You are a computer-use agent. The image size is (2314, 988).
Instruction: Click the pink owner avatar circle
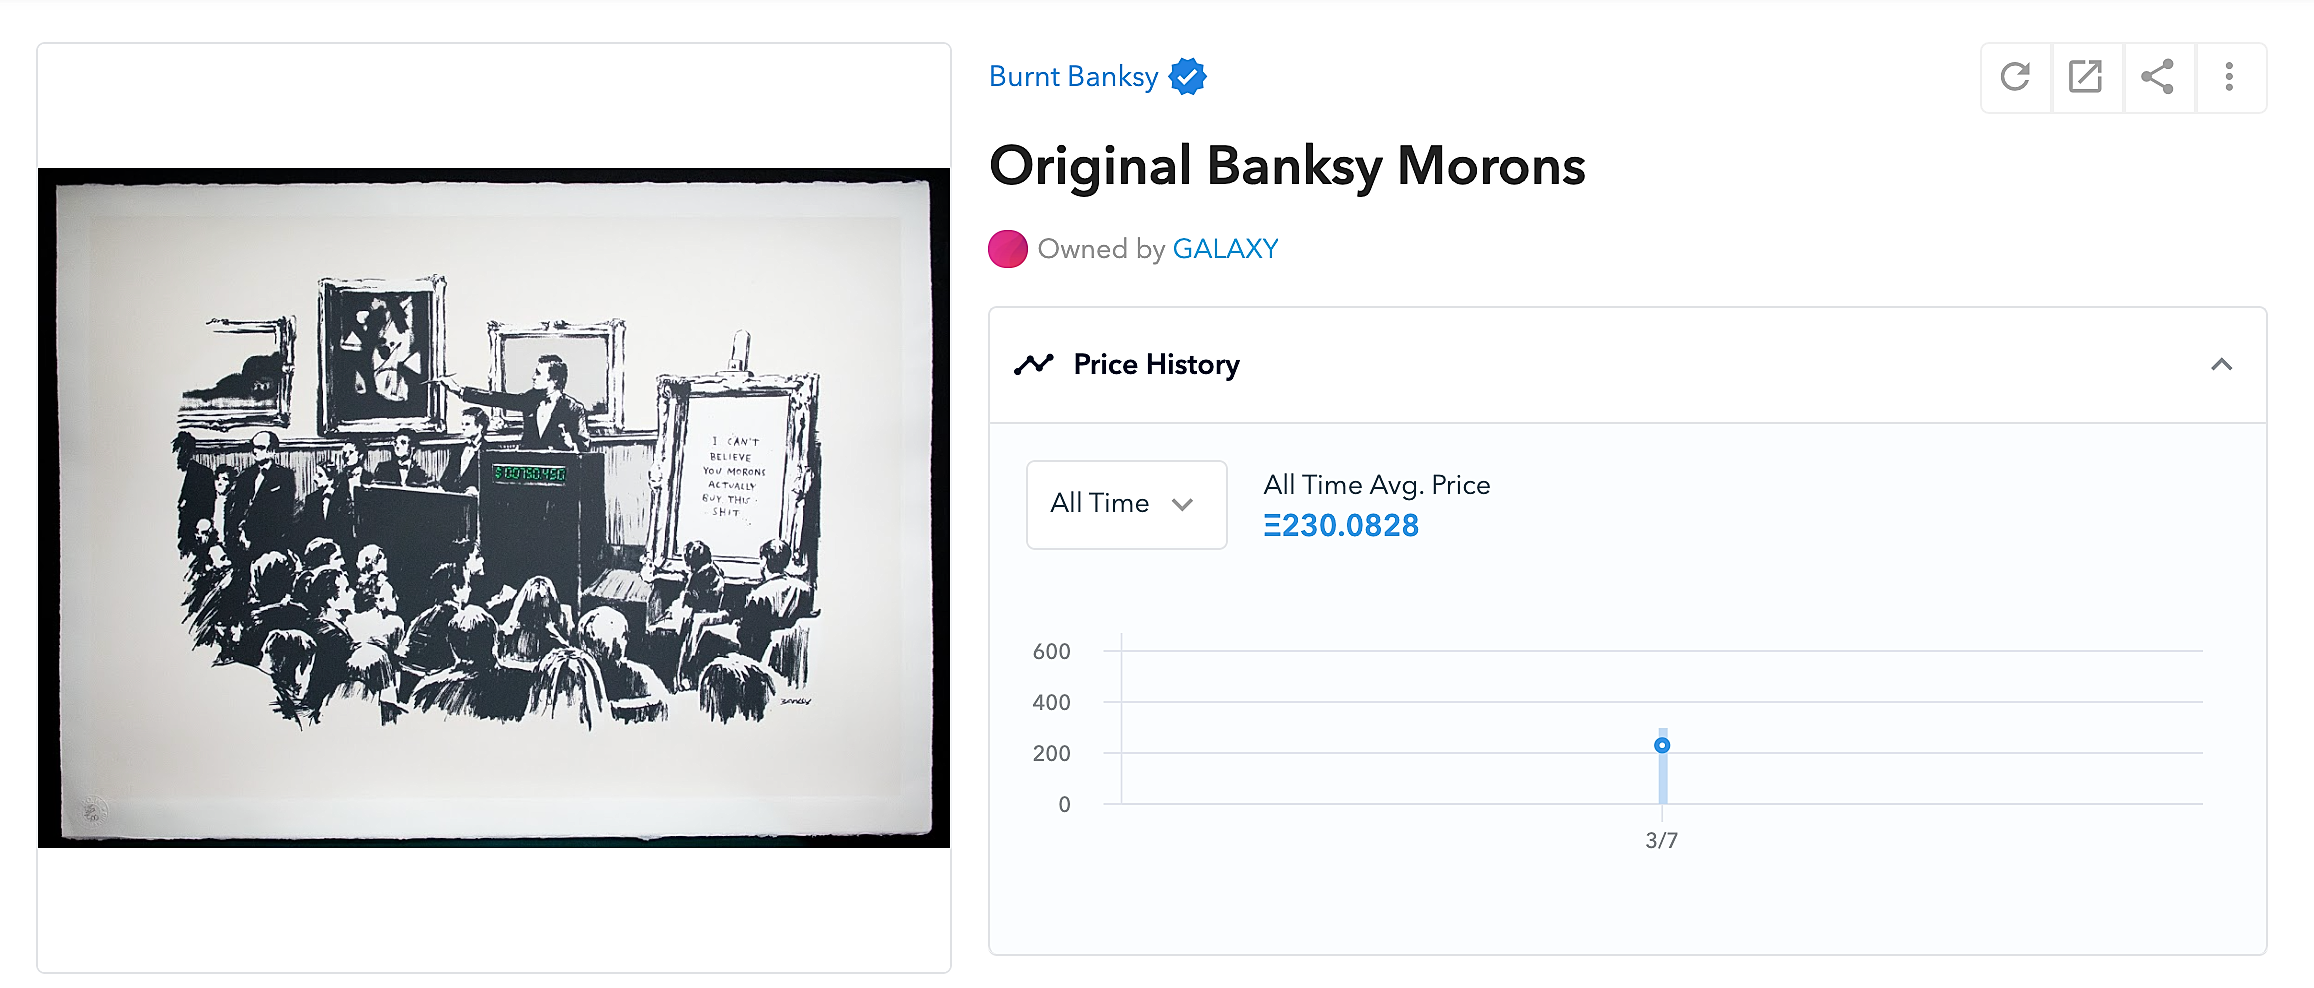point(1008,249)
